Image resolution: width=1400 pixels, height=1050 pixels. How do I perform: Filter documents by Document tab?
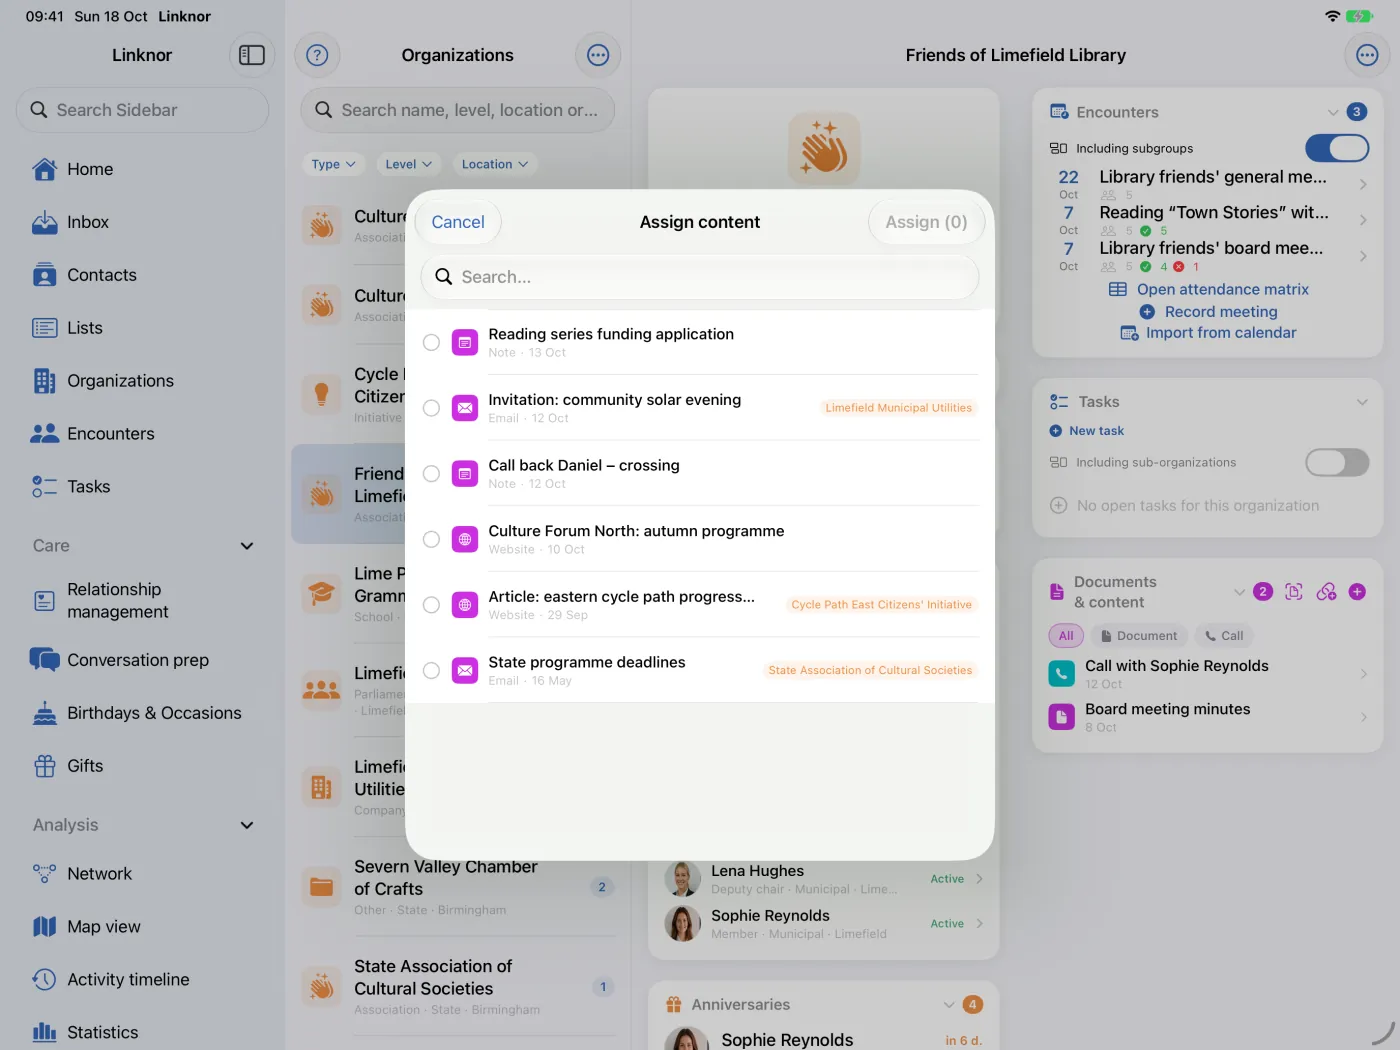tap(1139, 636)
